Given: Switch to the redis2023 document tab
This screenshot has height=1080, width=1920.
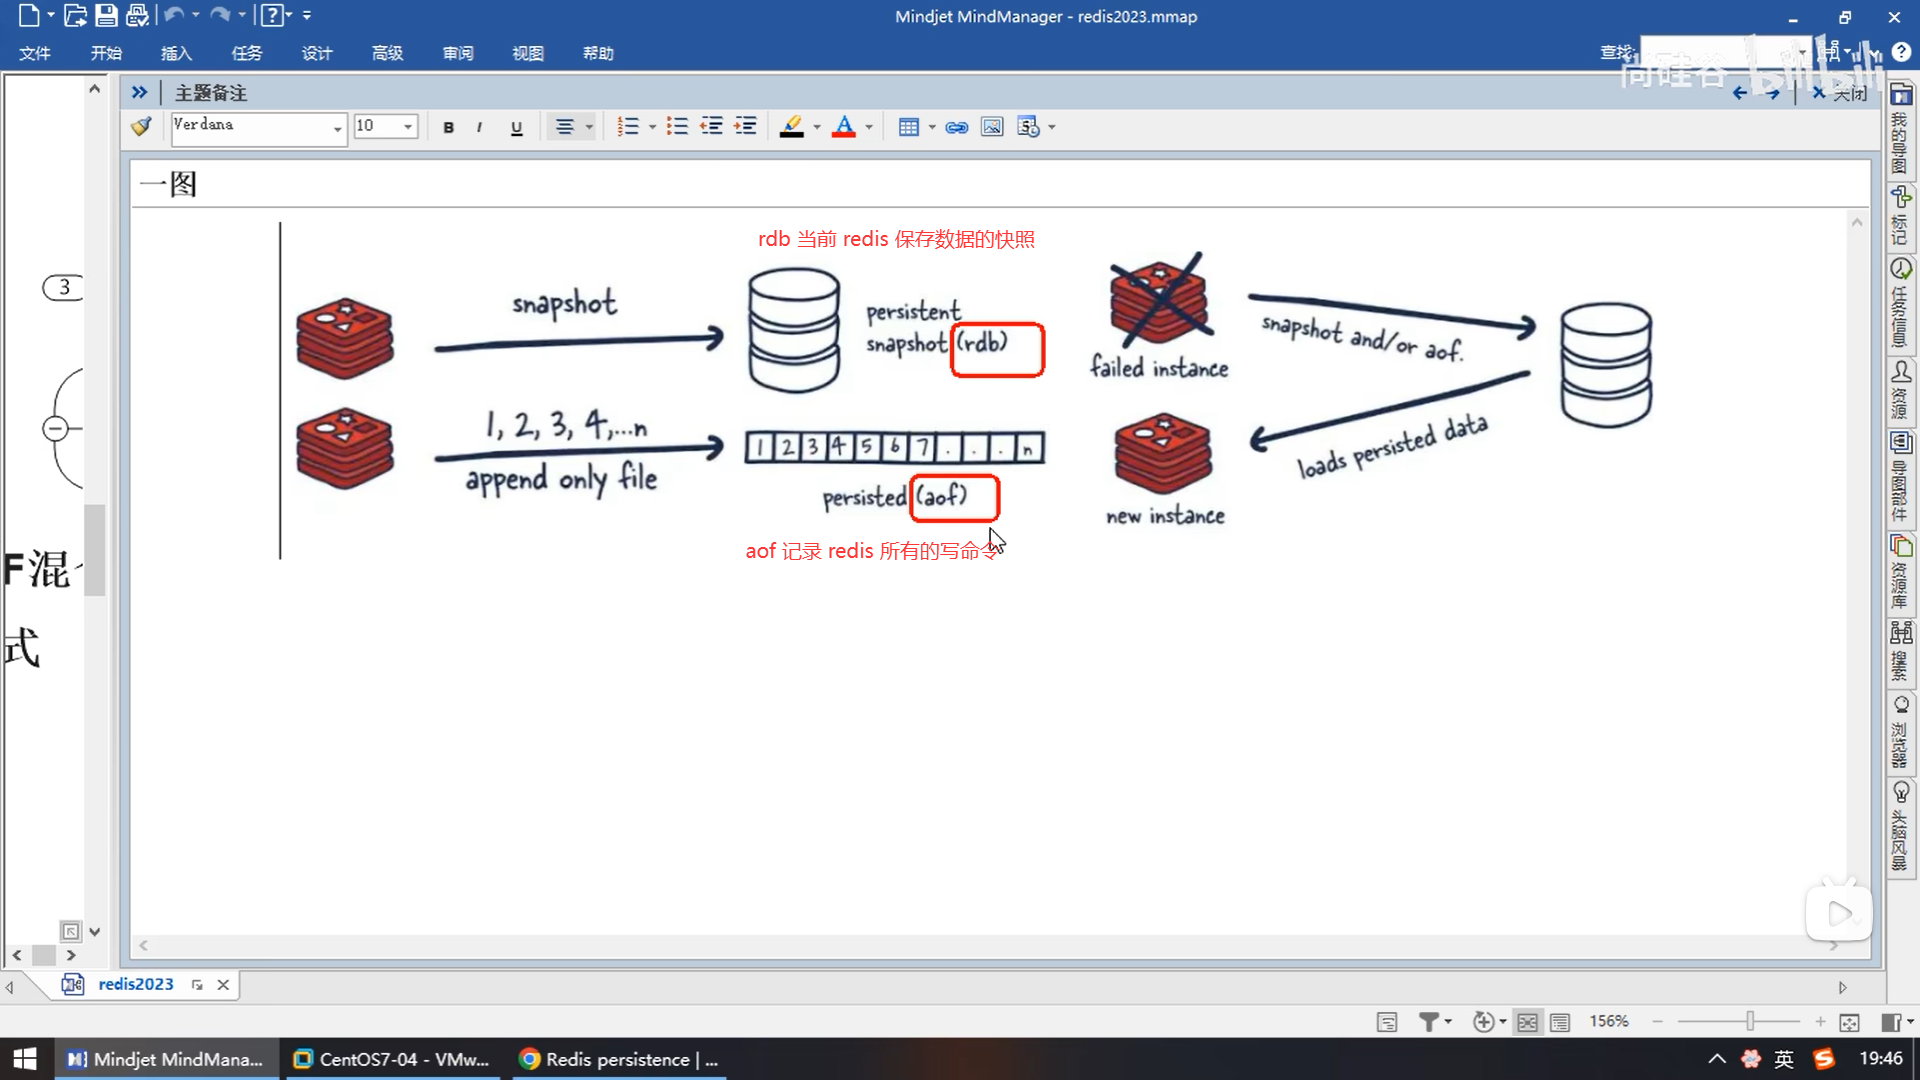Looking at the screenshot, I should (135, 984).
